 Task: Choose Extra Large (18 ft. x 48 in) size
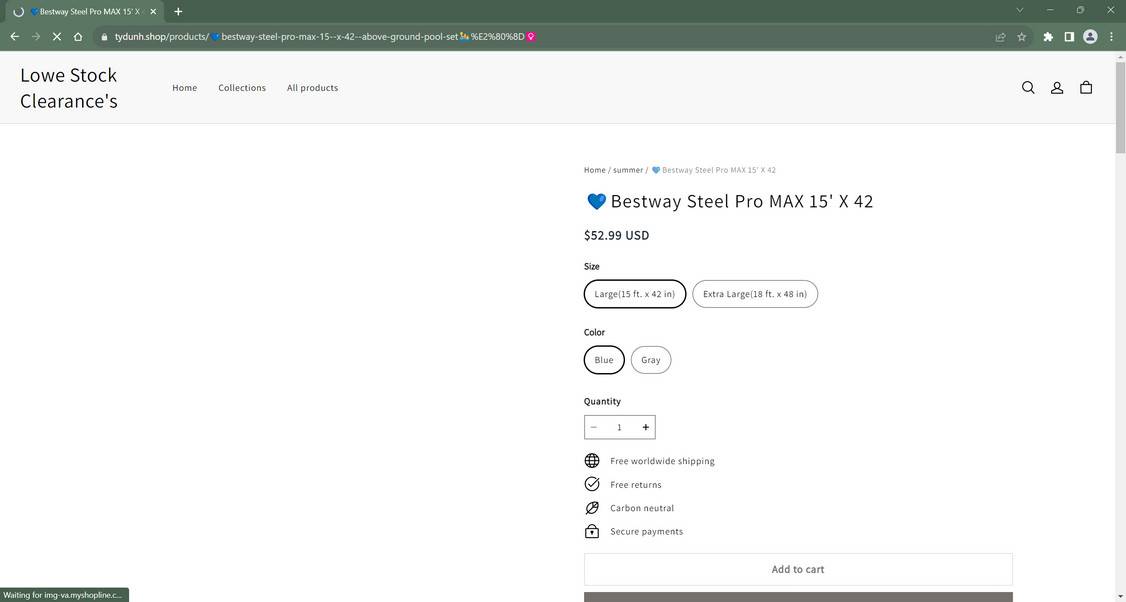[755, 294]
